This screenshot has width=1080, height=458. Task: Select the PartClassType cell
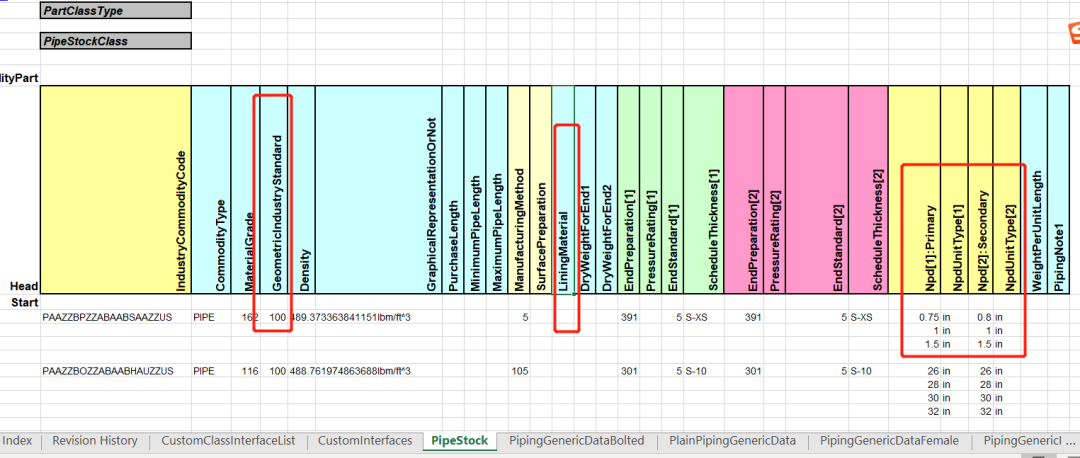point(116,11)
